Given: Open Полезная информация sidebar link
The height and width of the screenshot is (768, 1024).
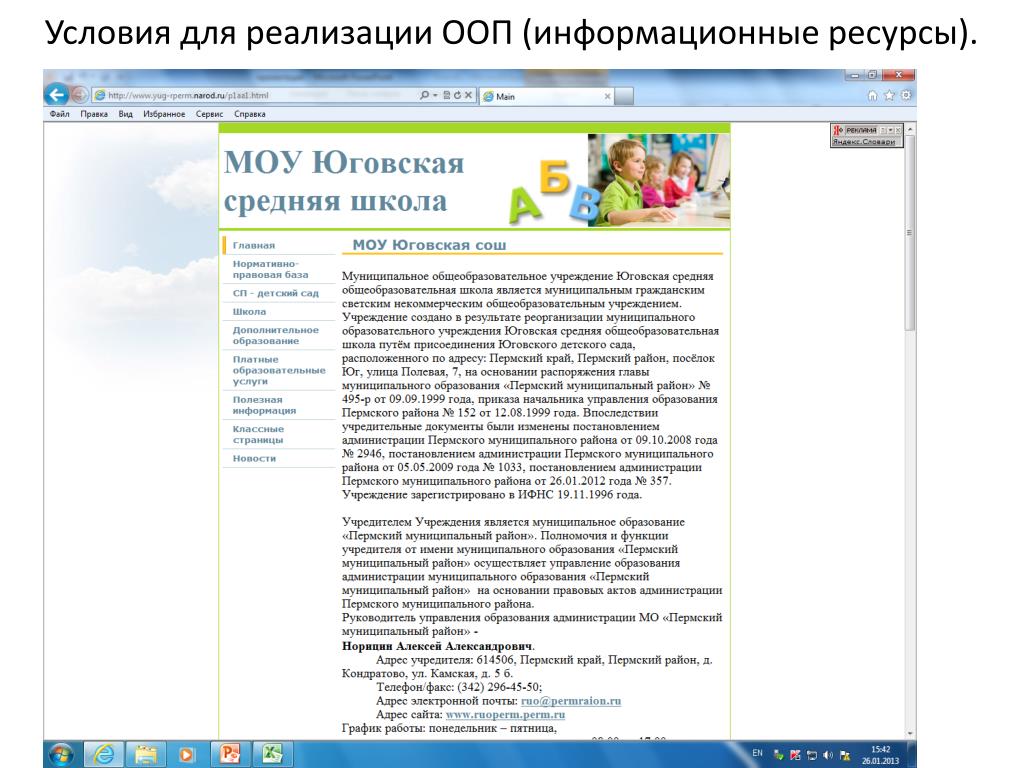Looking at the screenshot, I should click(264, 405).
